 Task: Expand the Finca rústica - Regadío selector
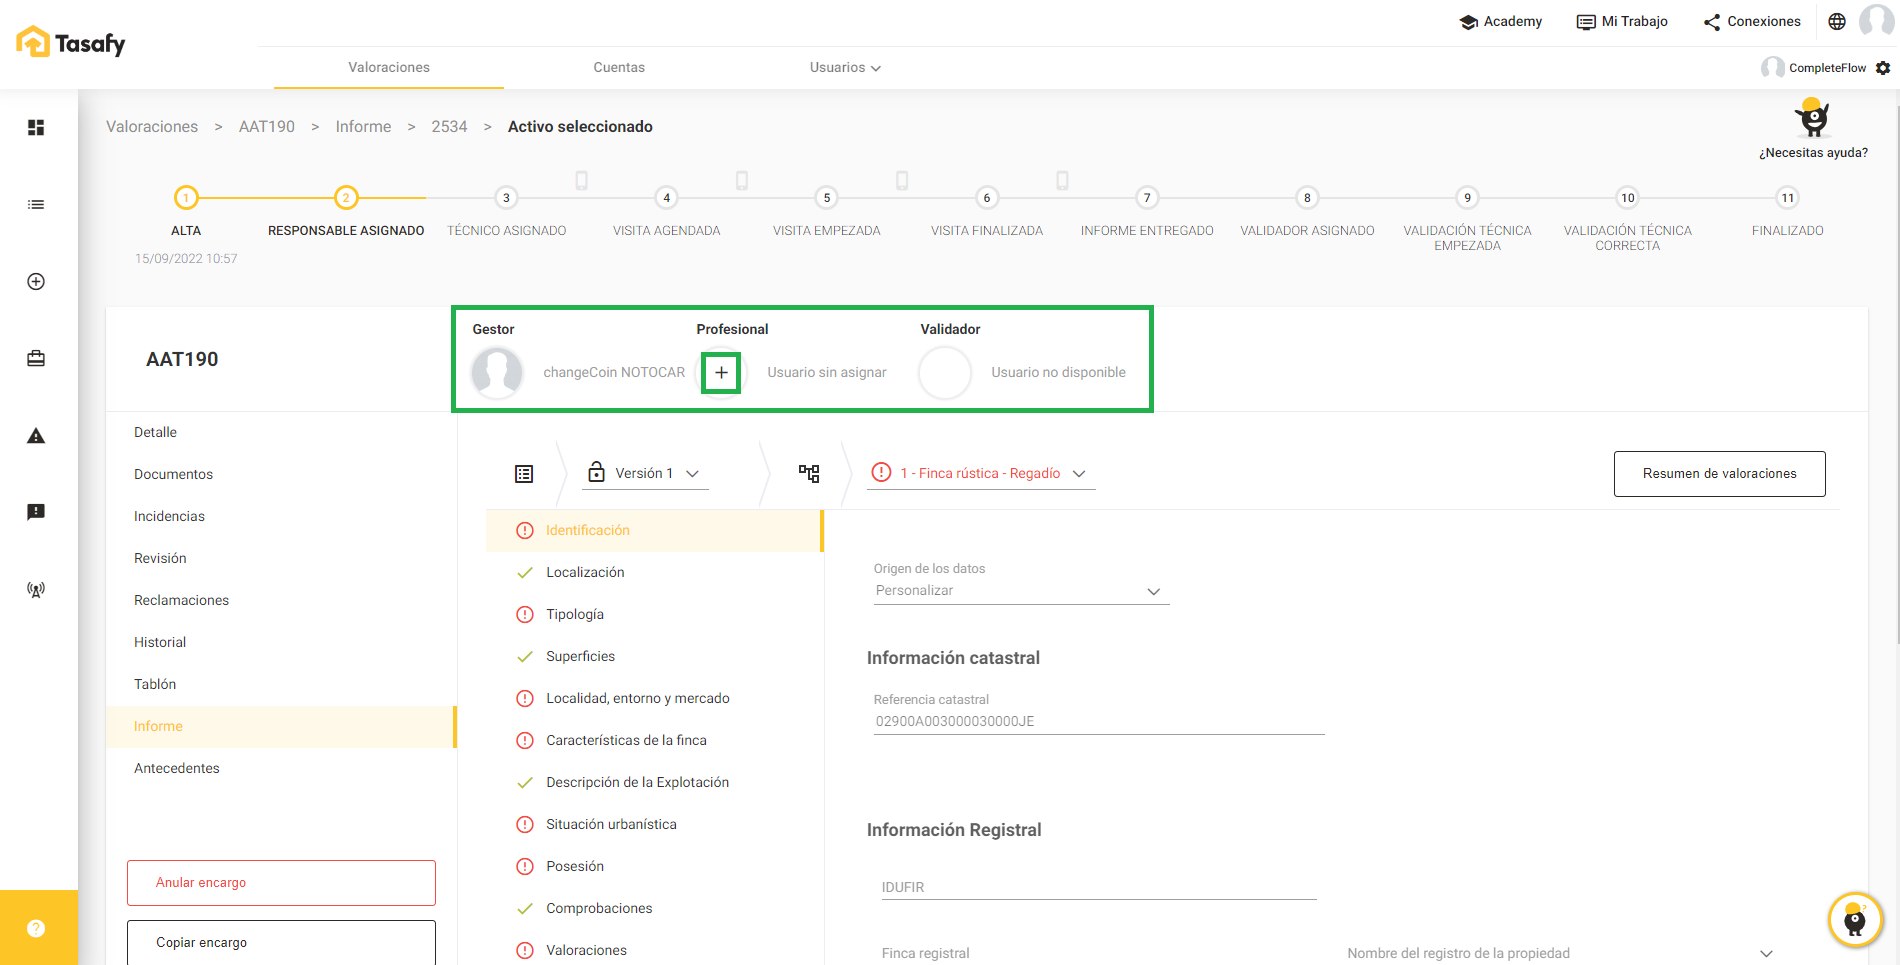coord(980,473)
